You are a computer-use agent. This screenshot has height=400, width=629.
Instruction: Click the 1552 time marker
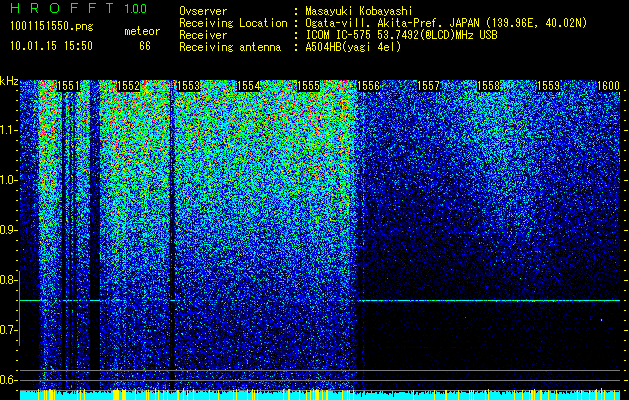pyautogui.click(x=128, y=86)
